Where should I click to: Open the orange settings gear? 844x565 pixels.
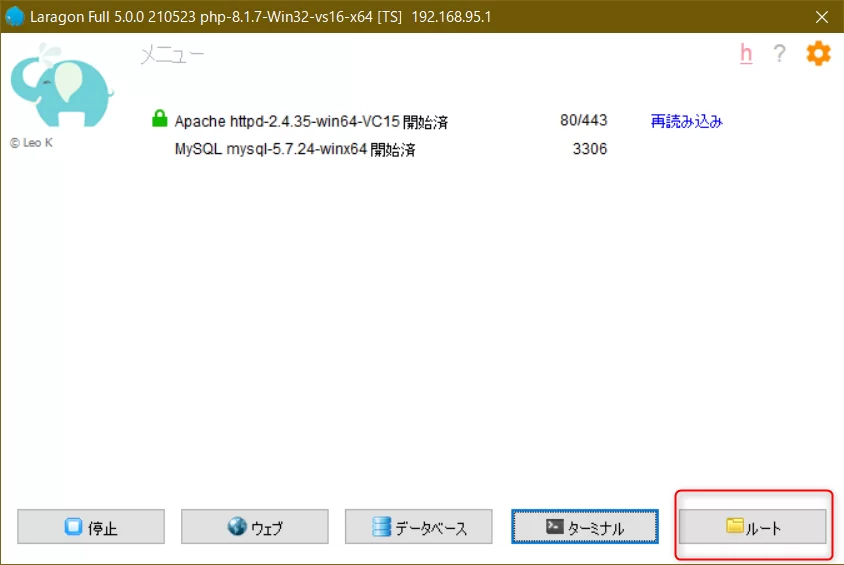818,53
